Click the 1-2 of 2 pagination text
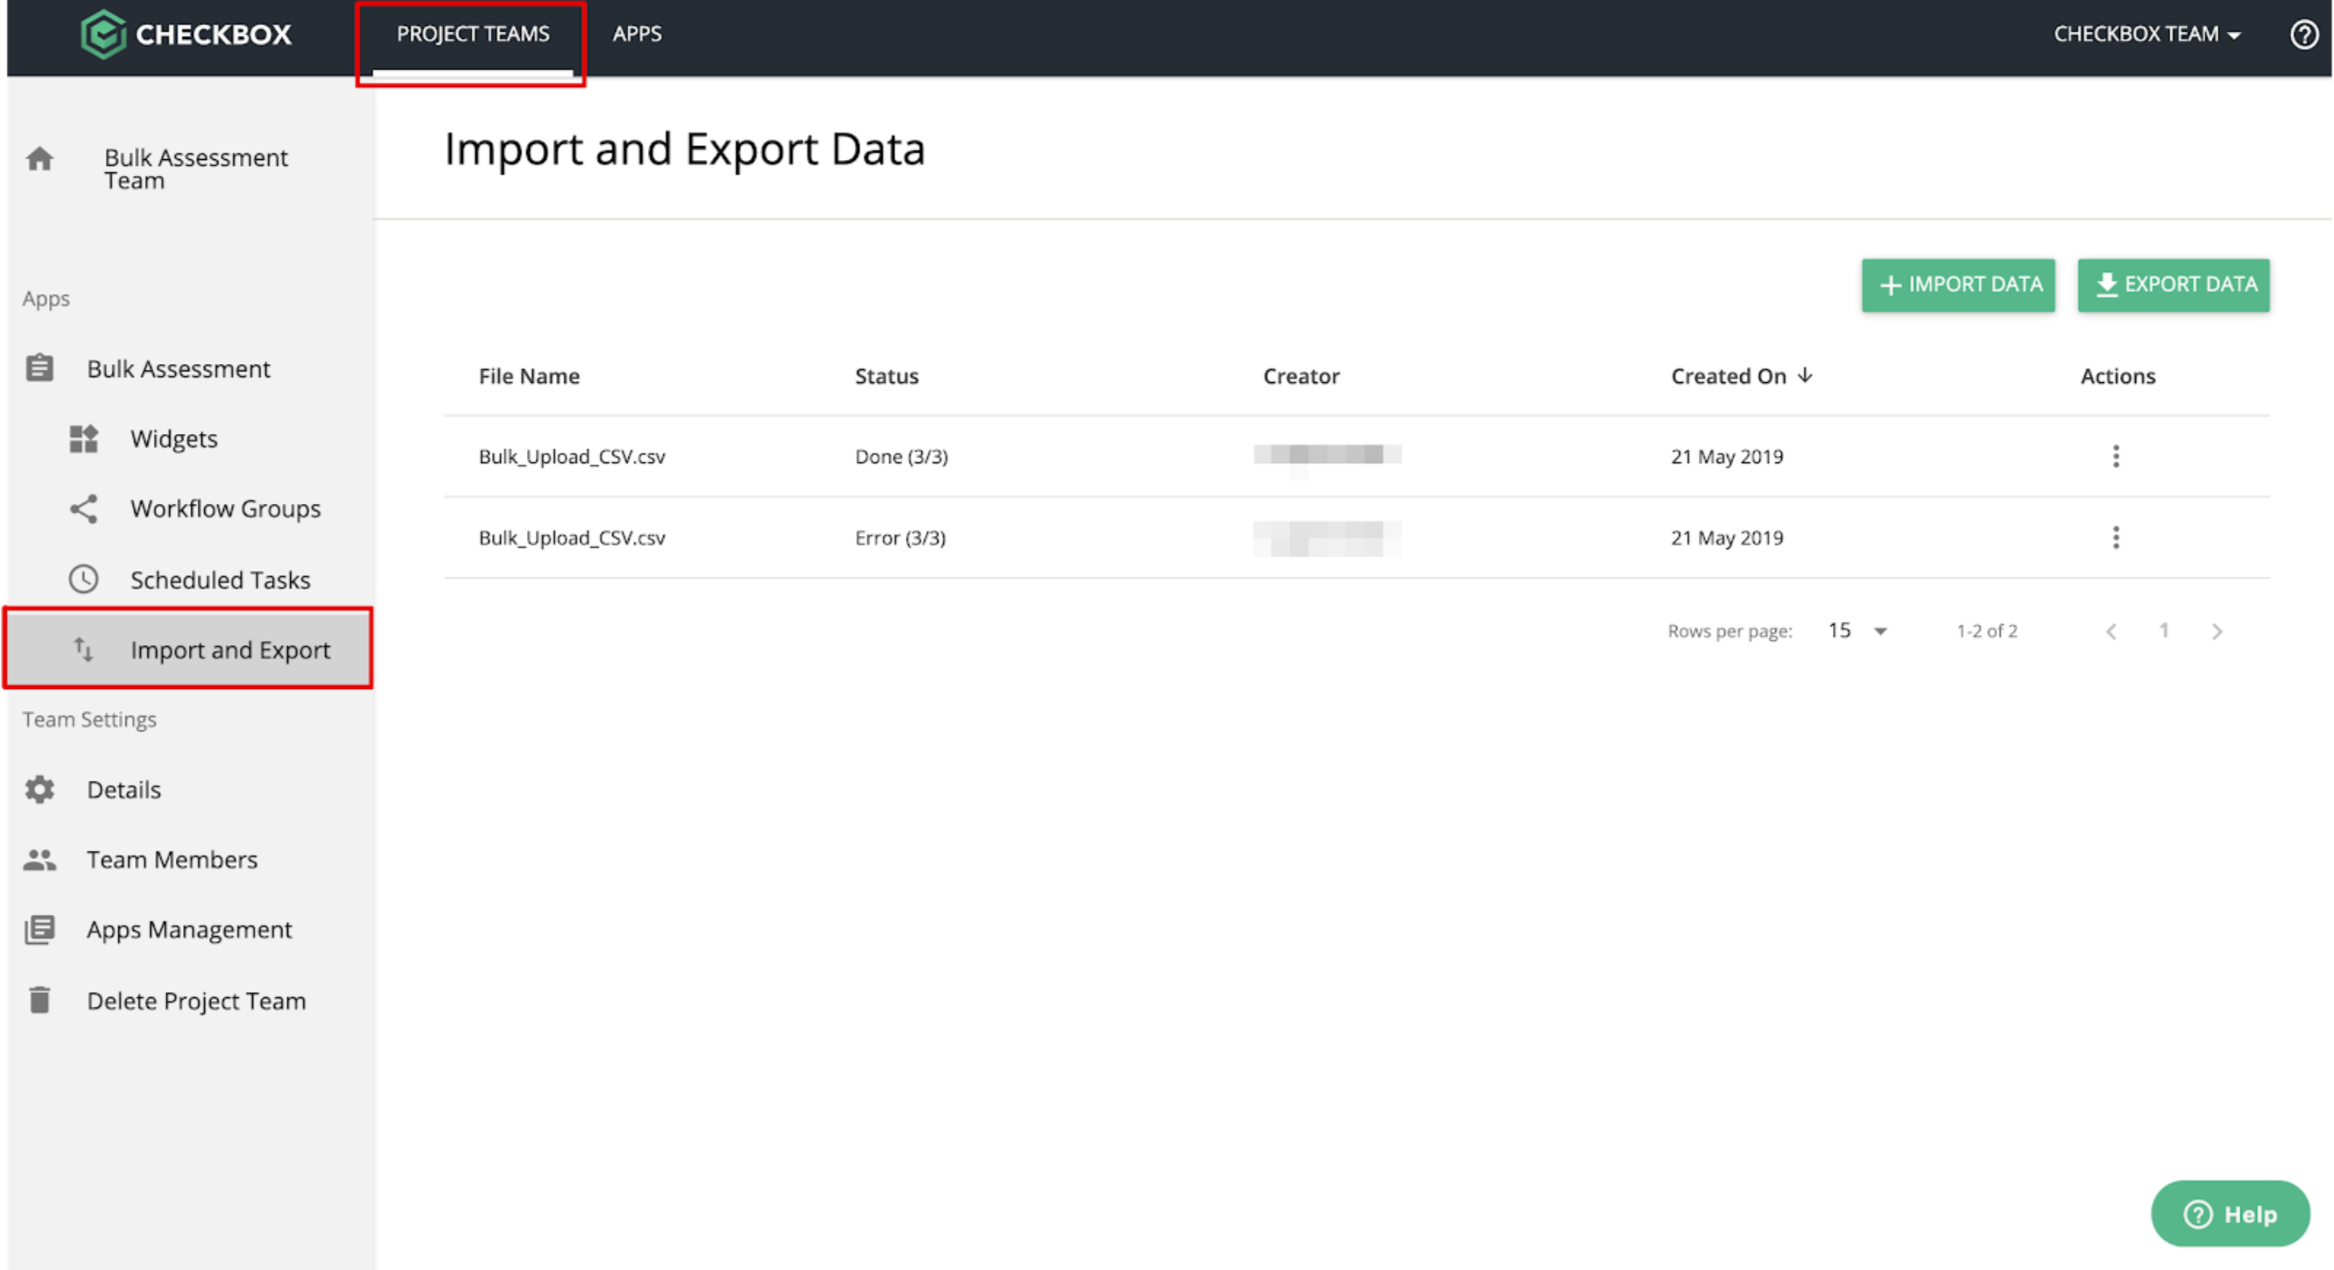 coord(1987,631)
